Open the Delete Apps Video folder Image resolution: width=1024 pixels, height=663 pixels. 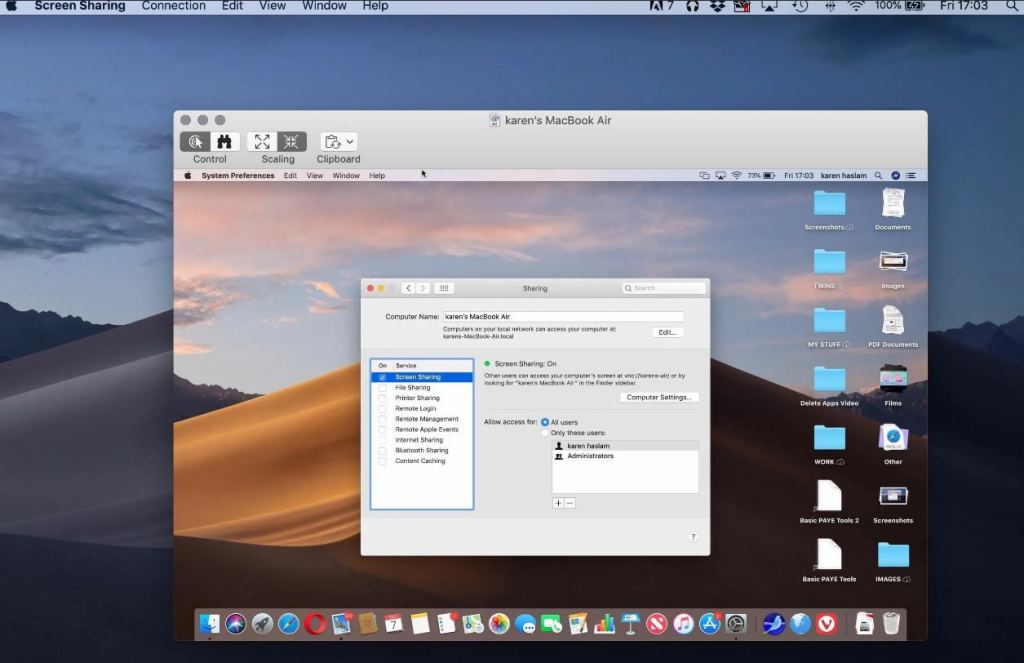pyautogui.click(x=829, y=386)
